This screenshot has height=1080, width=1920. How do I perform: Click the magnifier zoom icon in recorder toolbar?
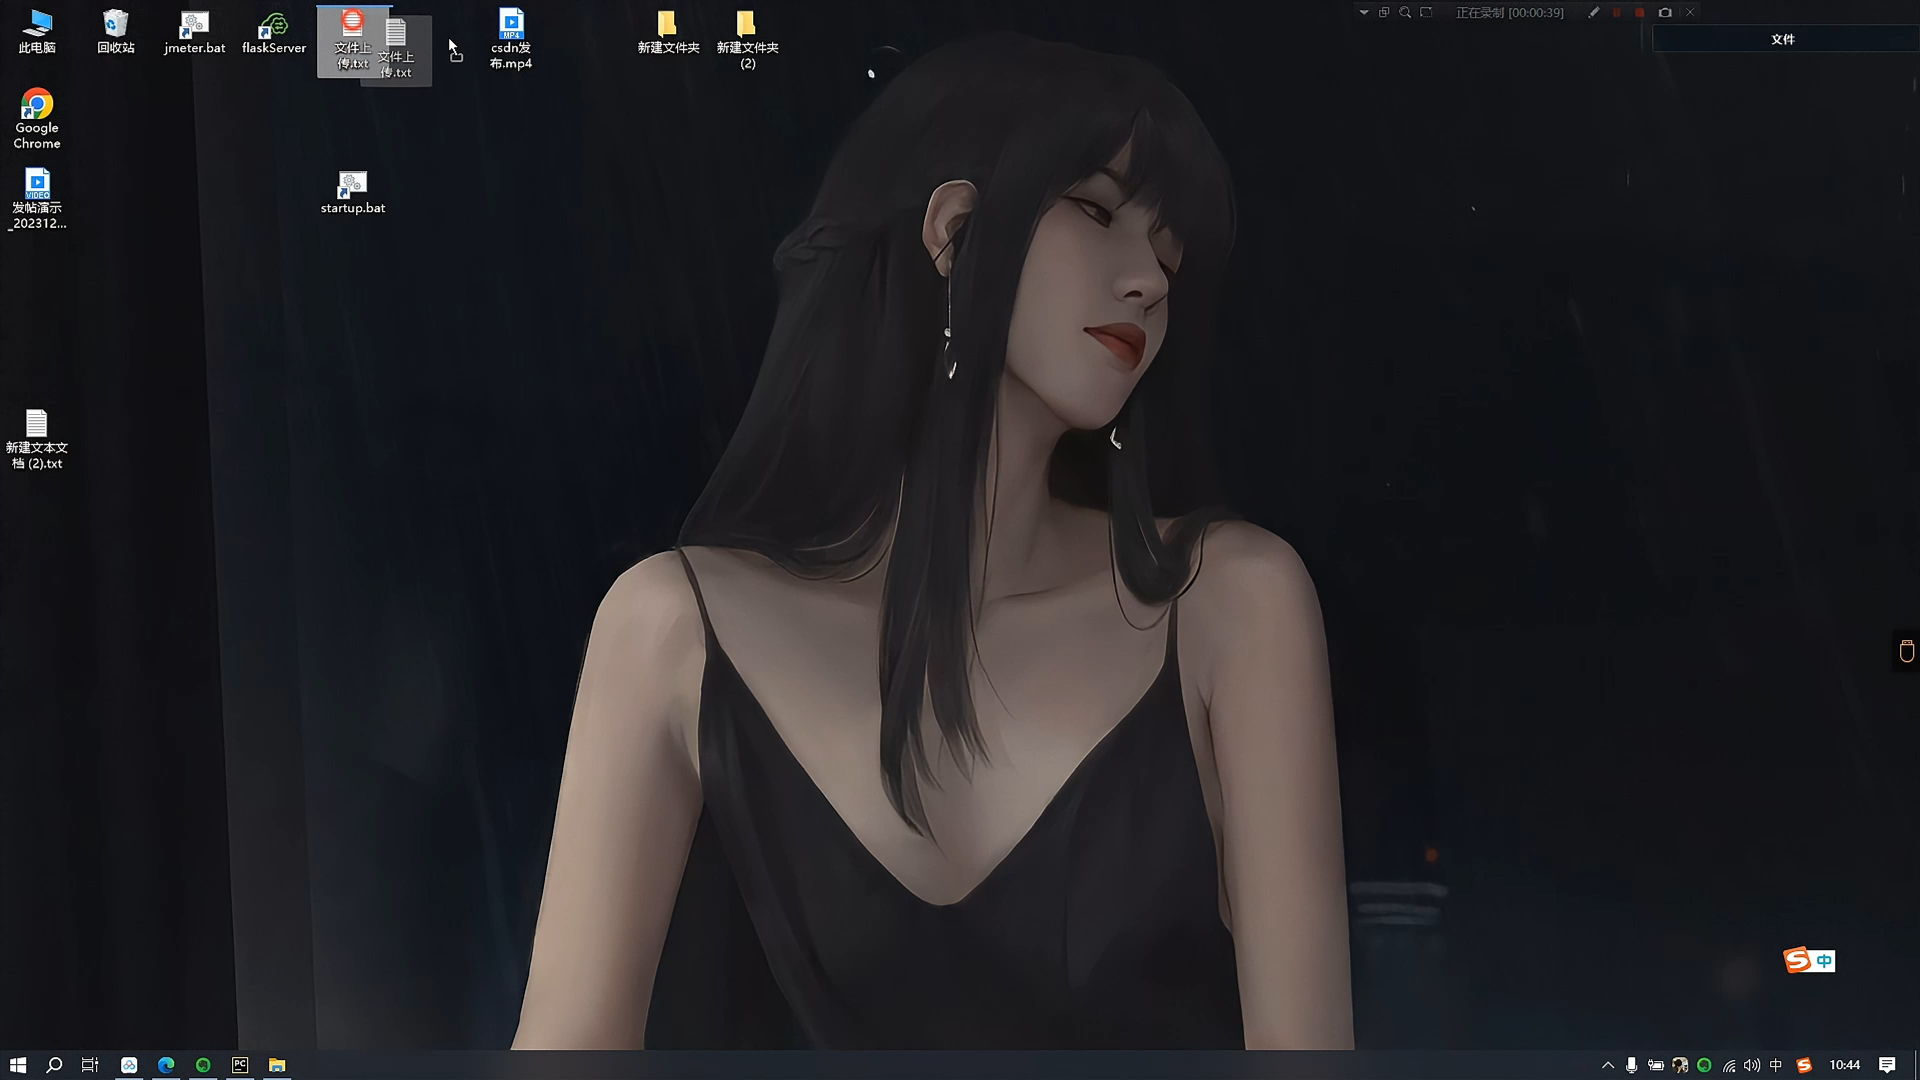click(1405, 12)
